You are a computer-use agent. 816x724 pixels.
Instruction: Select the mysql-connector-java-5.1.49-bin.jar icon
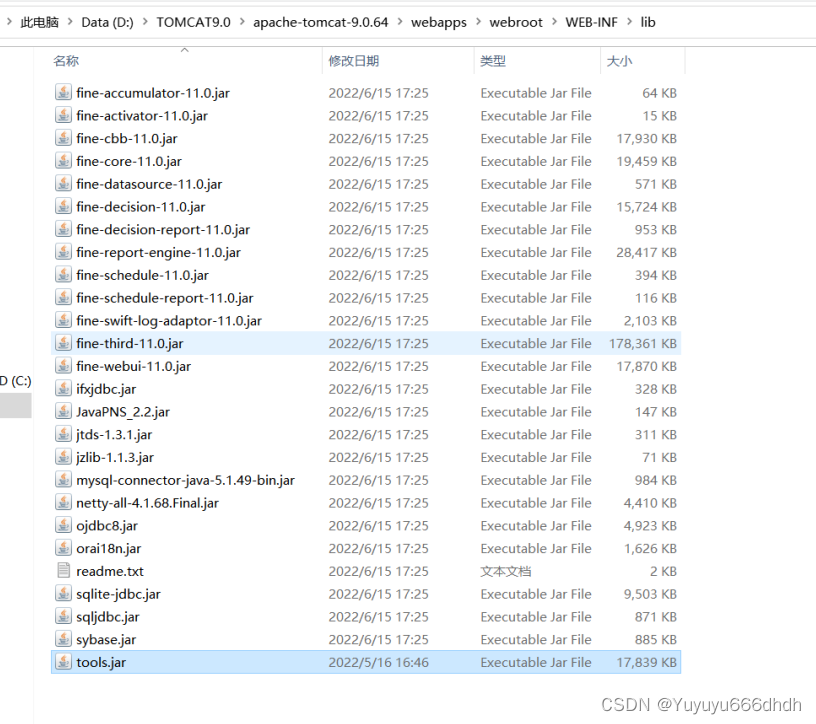(x=63, y=480)
